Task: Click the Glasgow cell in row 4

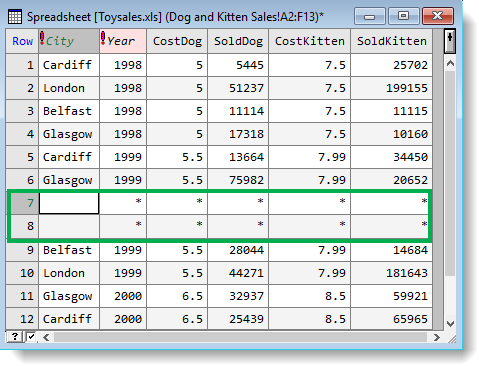Action: (69, 134)
